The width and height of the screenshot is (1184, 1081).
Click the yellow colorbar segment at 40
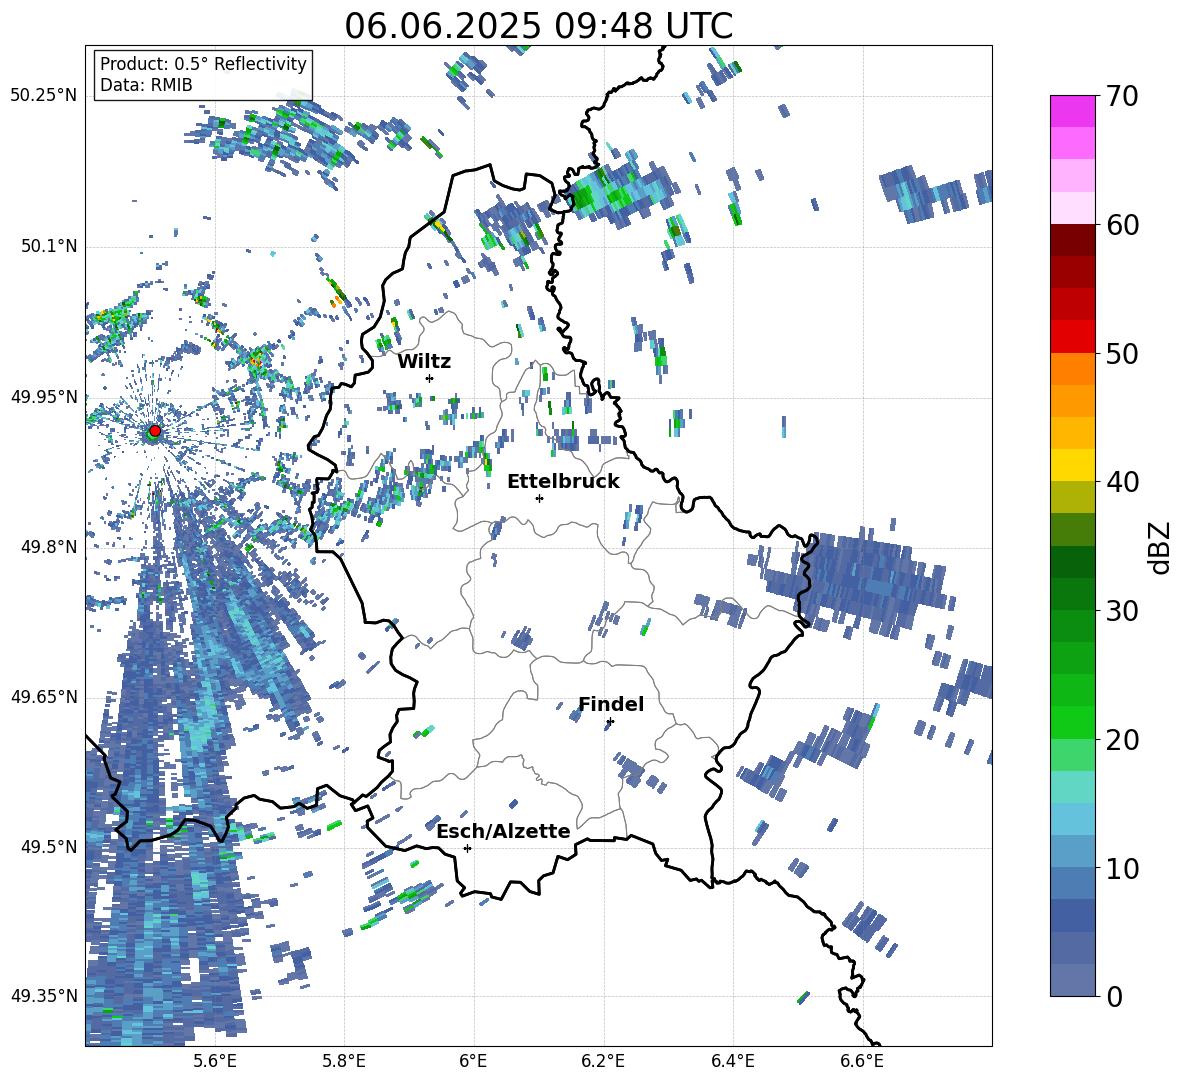pos(1072,465)
